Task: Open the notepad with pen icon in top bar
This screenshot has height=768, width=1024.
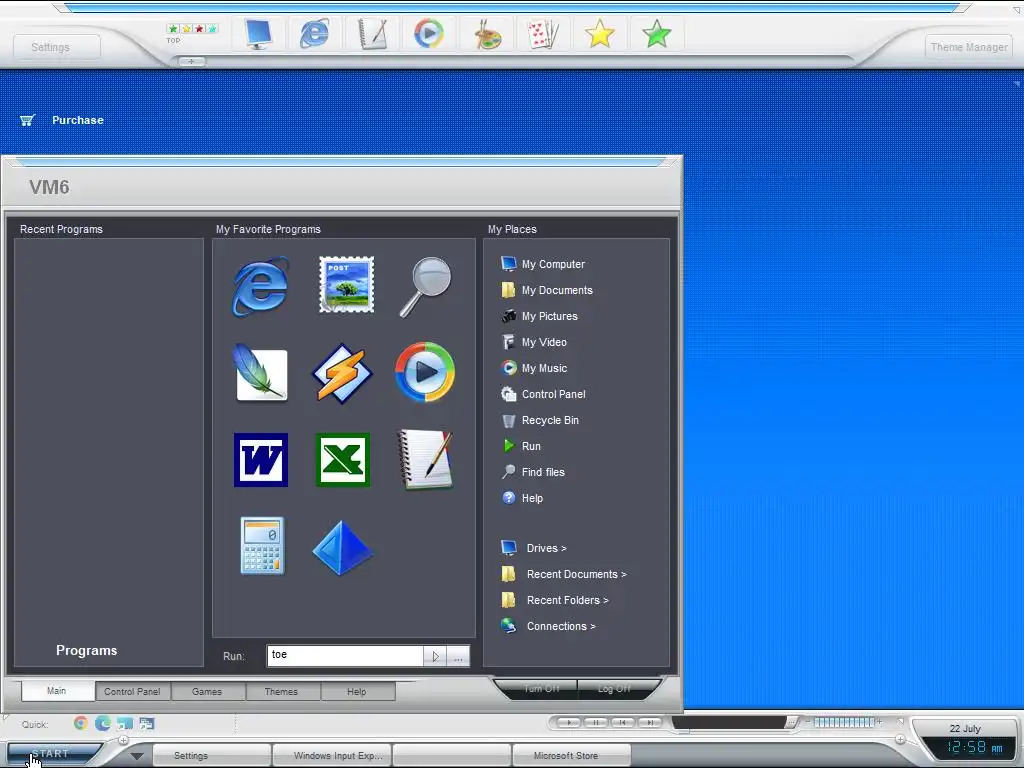Action: click(x=373, y=33)
